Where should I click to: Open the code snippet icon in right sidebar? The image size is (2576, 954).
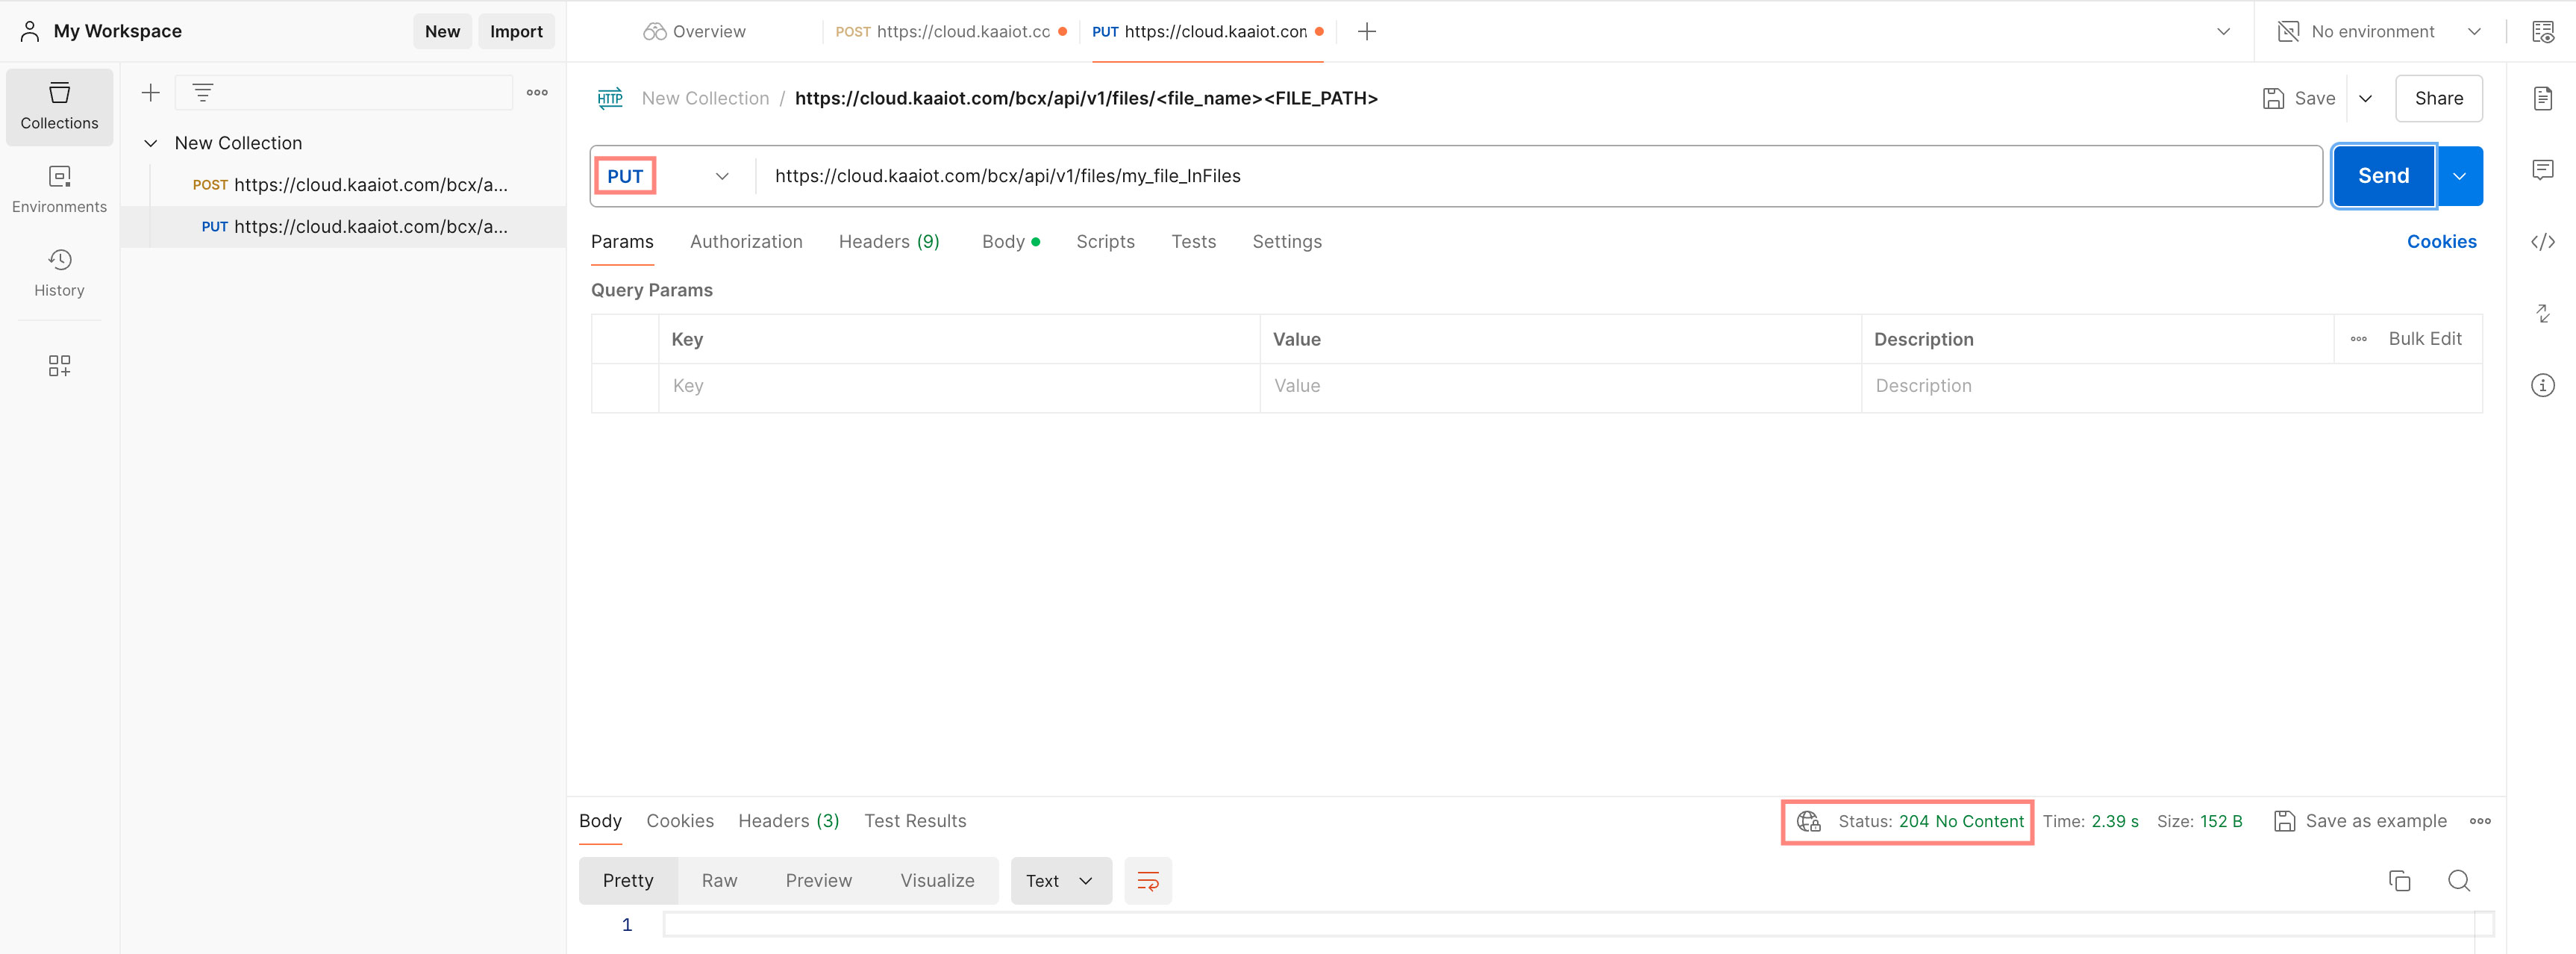pyautogui.click(x=2542, y=242)
